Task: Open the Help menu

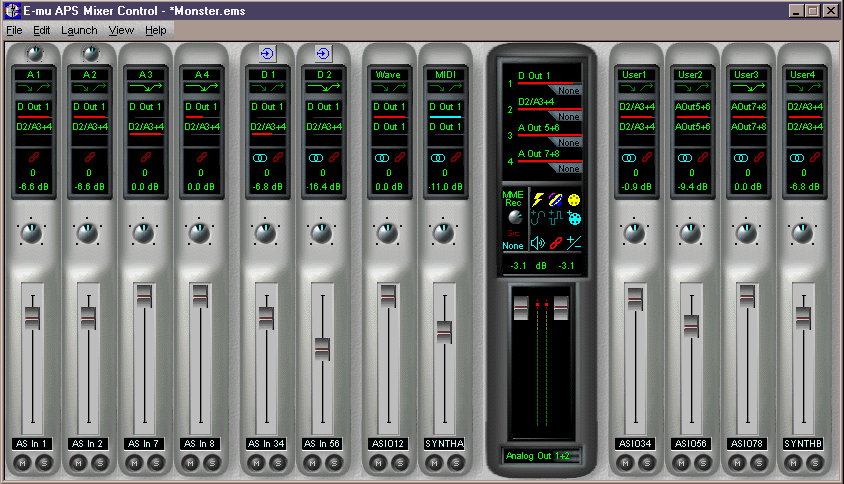Action: 156,30
